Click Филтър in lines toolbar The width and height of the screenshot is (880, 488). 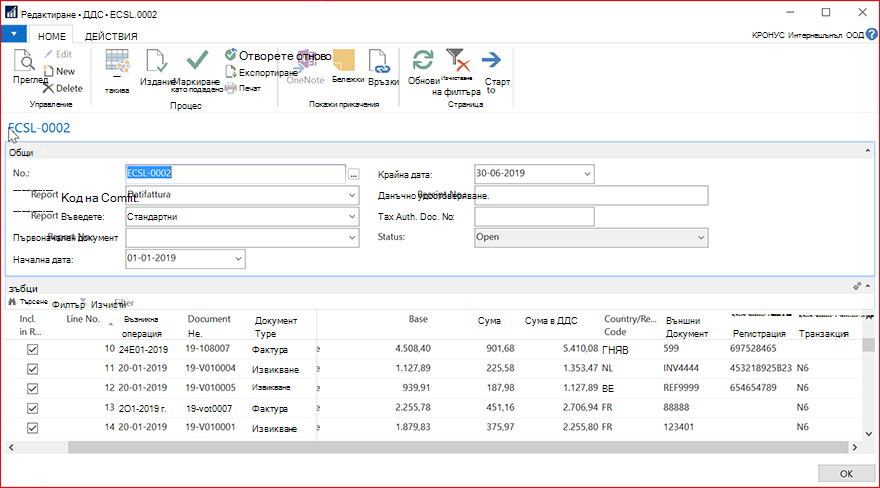click(68, 305)
